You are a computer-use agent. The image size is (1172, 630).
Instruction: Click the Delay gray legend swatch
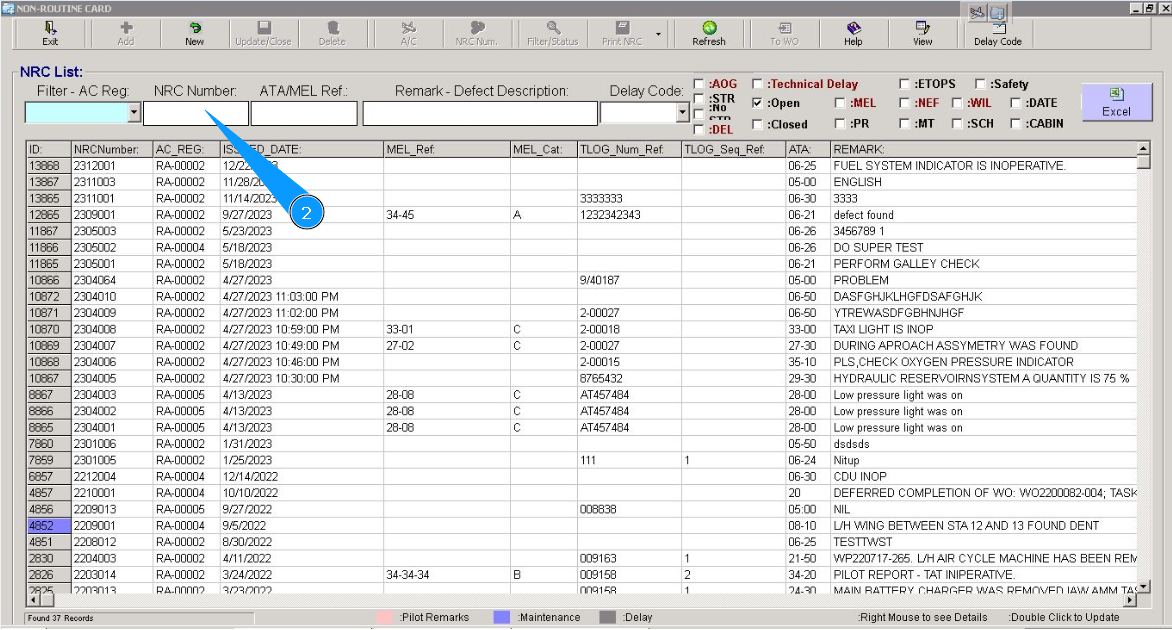point(608,617)
